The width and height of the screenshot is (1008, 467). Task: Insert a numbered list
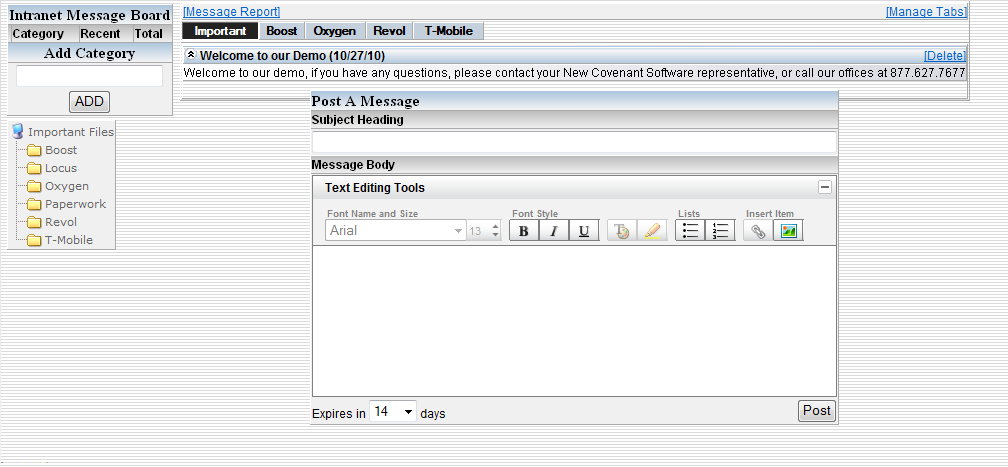tap(720, 231)
